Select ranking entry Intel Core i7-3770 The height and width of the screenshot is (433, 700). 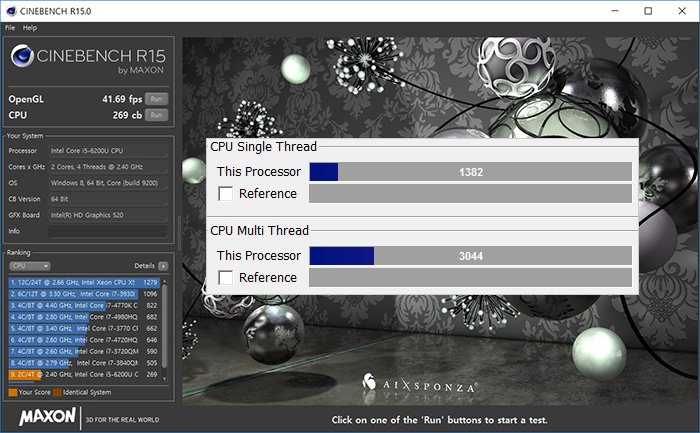(x=84, y=329)
